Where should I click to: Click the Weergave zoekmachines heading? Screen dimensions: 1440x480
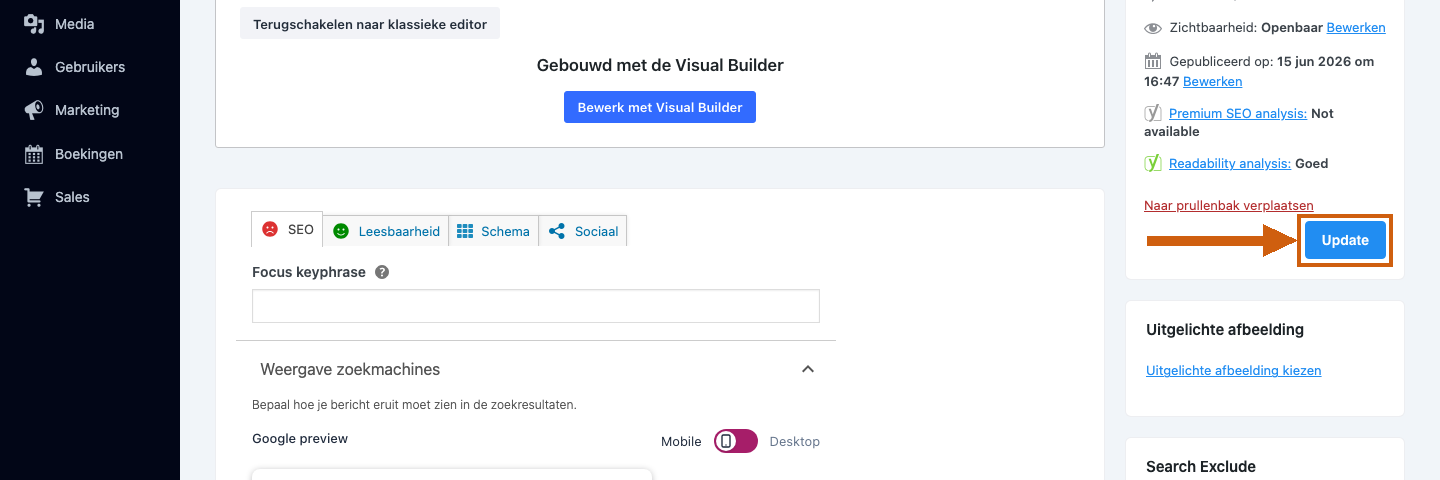click(350, 369)
